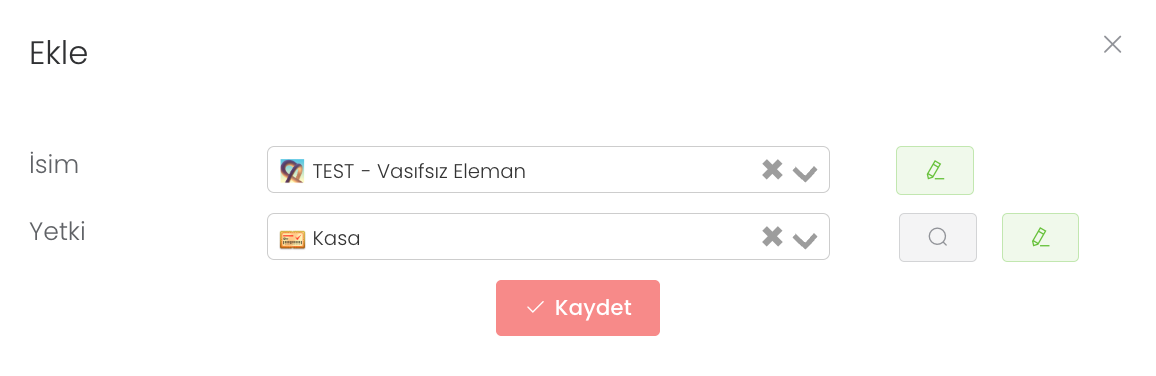This screenshot has height=376, width=1156.
Task: Click the green pencil edit button beside İsim
Action: [x=935, y=170]
